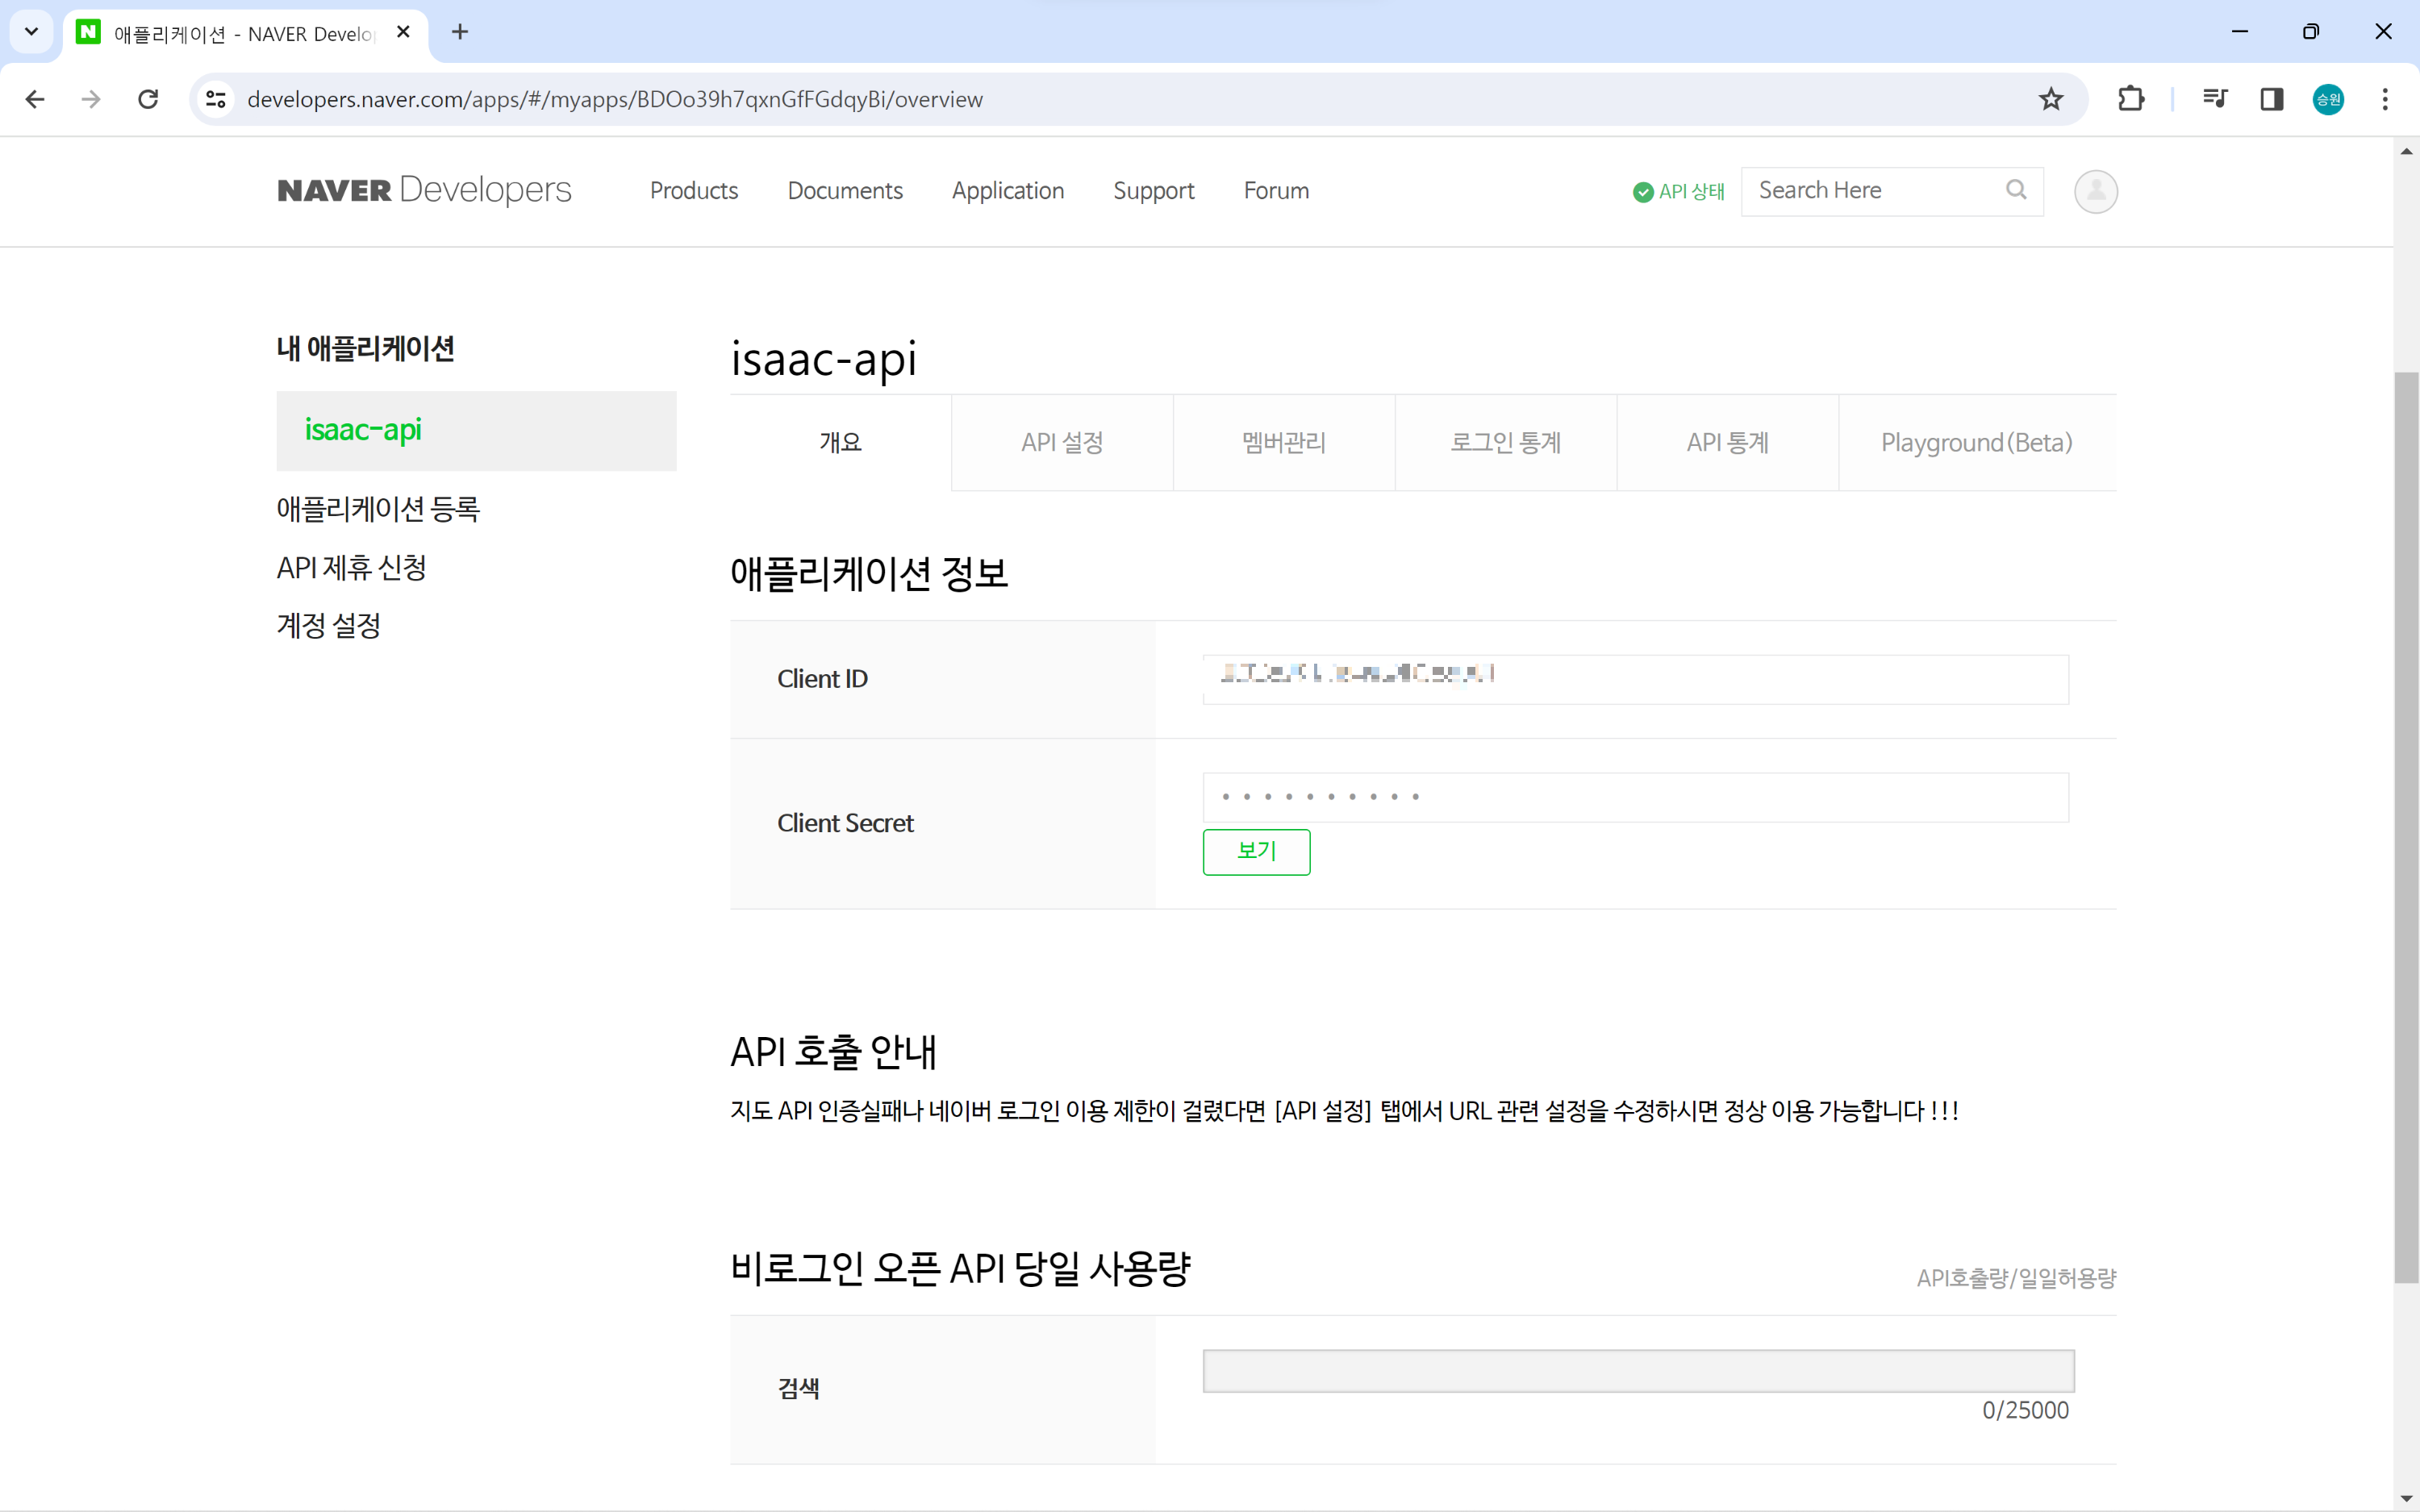Reload the page

[148, 99]
